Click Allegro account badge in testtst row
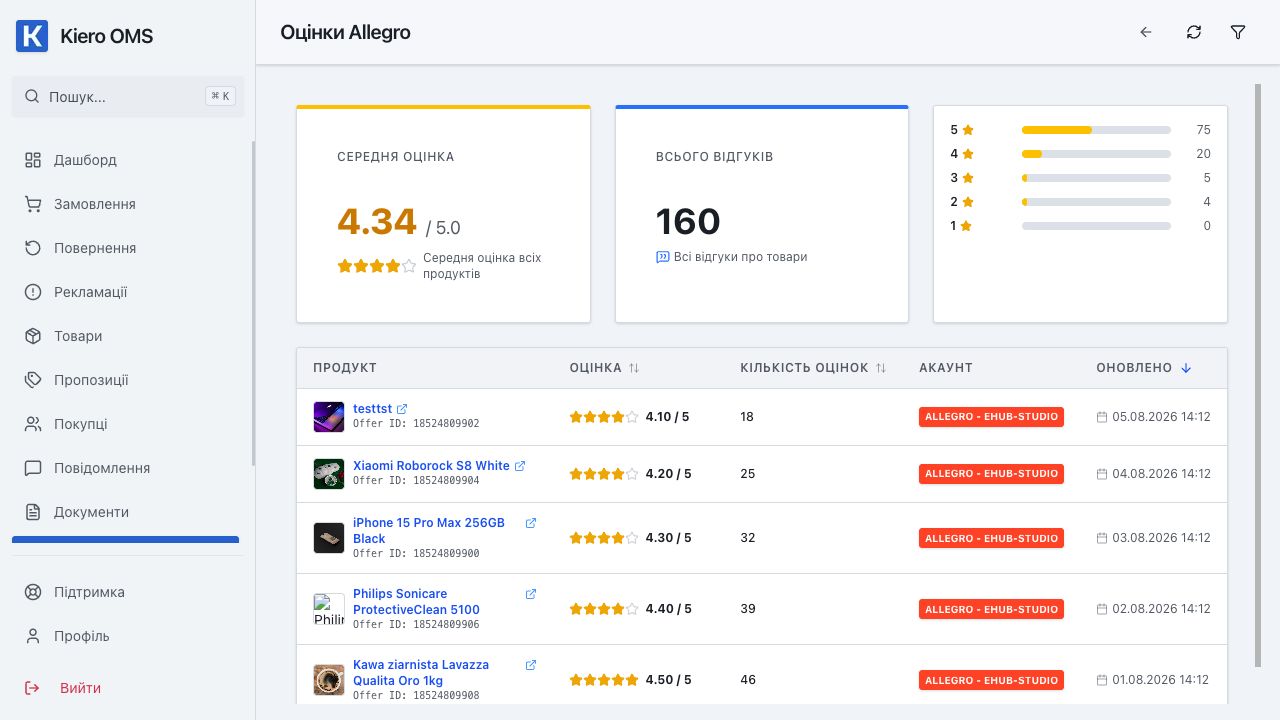Screen dimensions: 1280x720 click(991, 417)
